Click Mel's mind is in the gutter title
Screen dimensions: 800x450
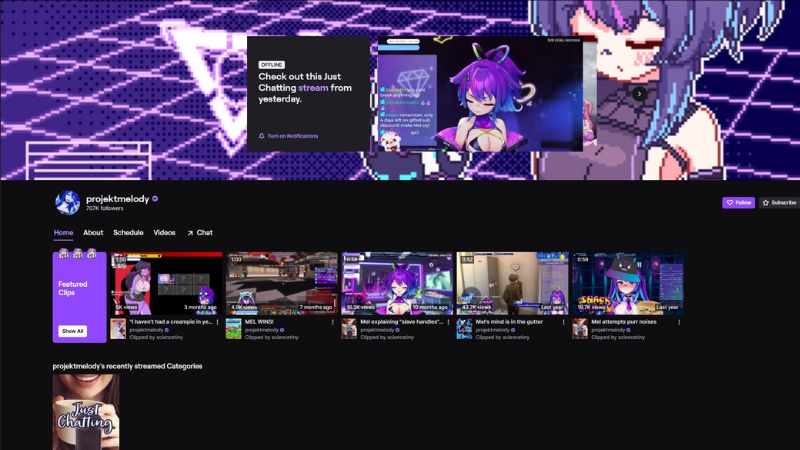click(509, 322)
